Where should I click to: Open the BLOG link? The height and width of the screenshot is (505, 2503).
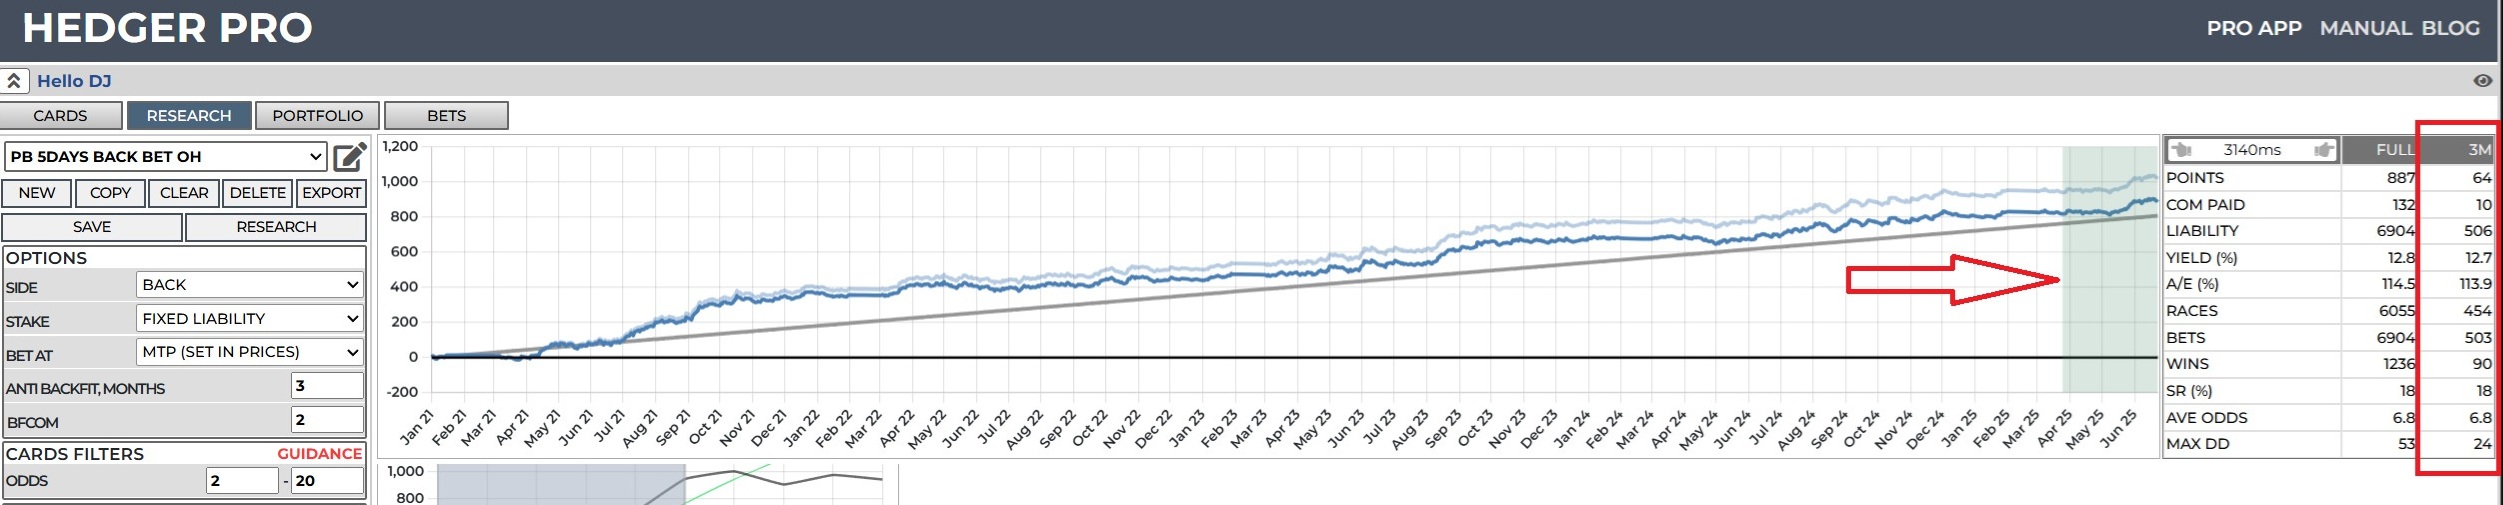(2450, 28)
